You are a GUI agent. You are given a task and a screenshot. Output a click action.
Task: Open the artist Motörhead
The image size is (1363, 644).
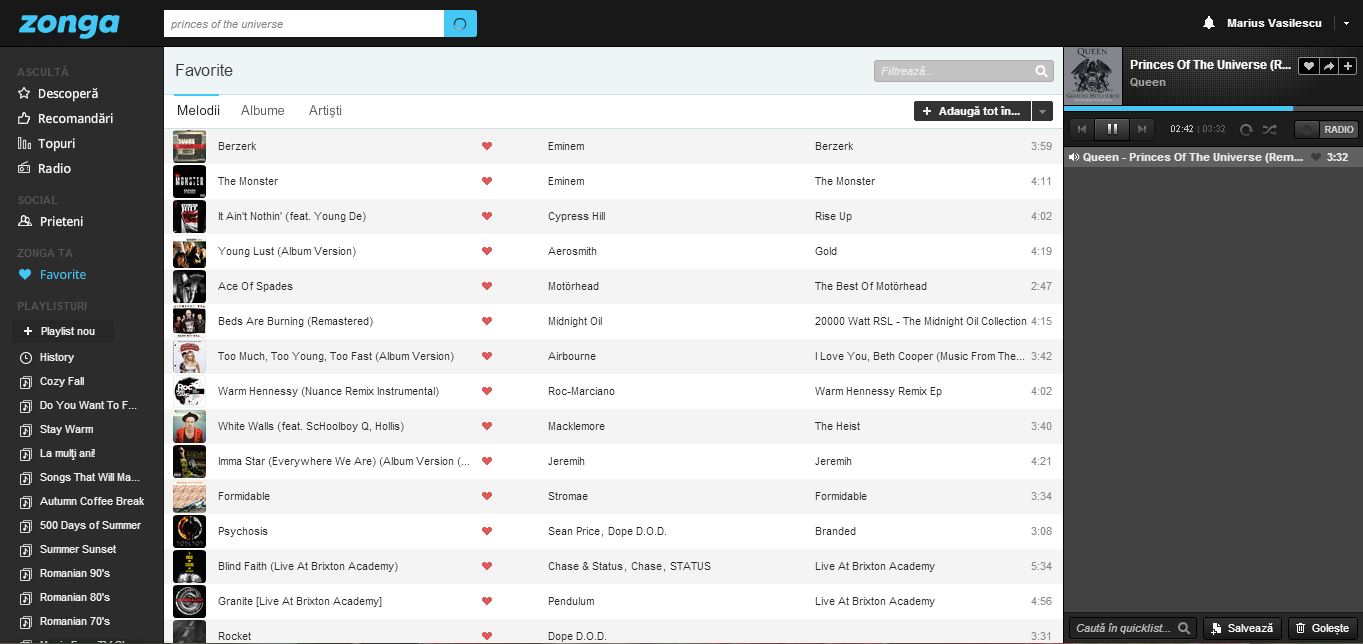(x=573, y=286)
